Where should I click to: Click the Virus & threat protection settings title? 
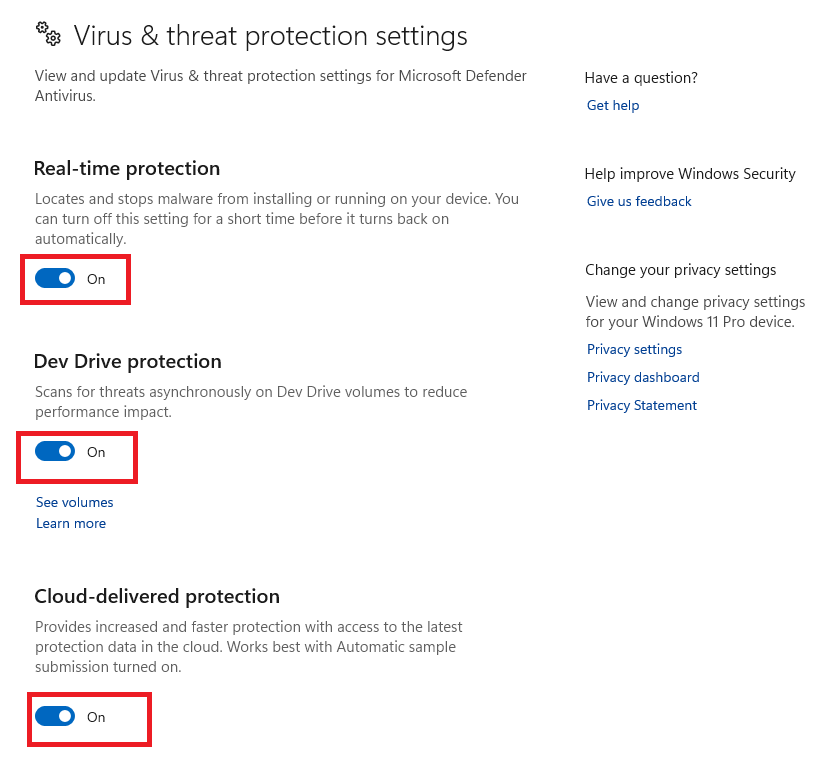270,36
